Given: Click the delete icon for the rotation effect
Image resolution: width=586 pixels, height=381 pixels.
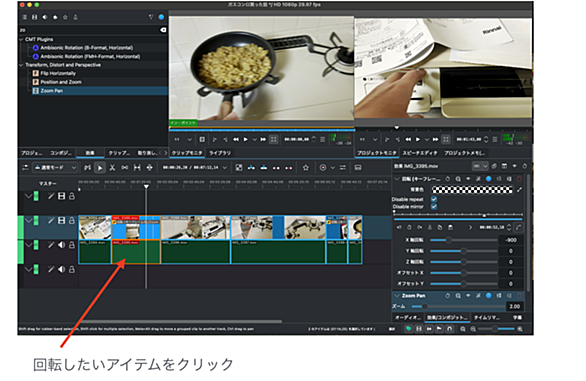Looking at the screenshot, I should [519, 179].
